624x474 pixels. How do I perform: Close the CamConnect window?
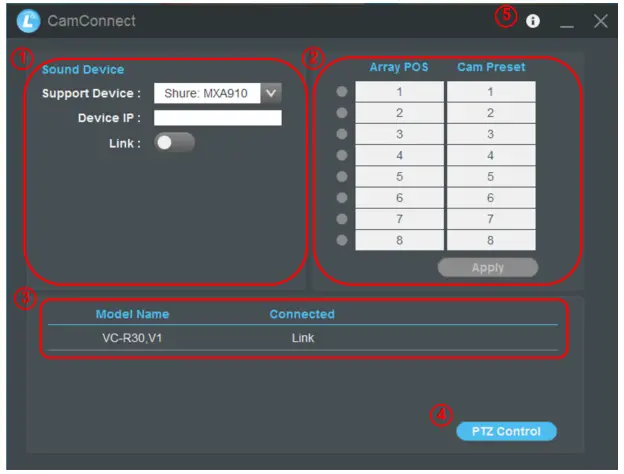click(x=600, y=21)
